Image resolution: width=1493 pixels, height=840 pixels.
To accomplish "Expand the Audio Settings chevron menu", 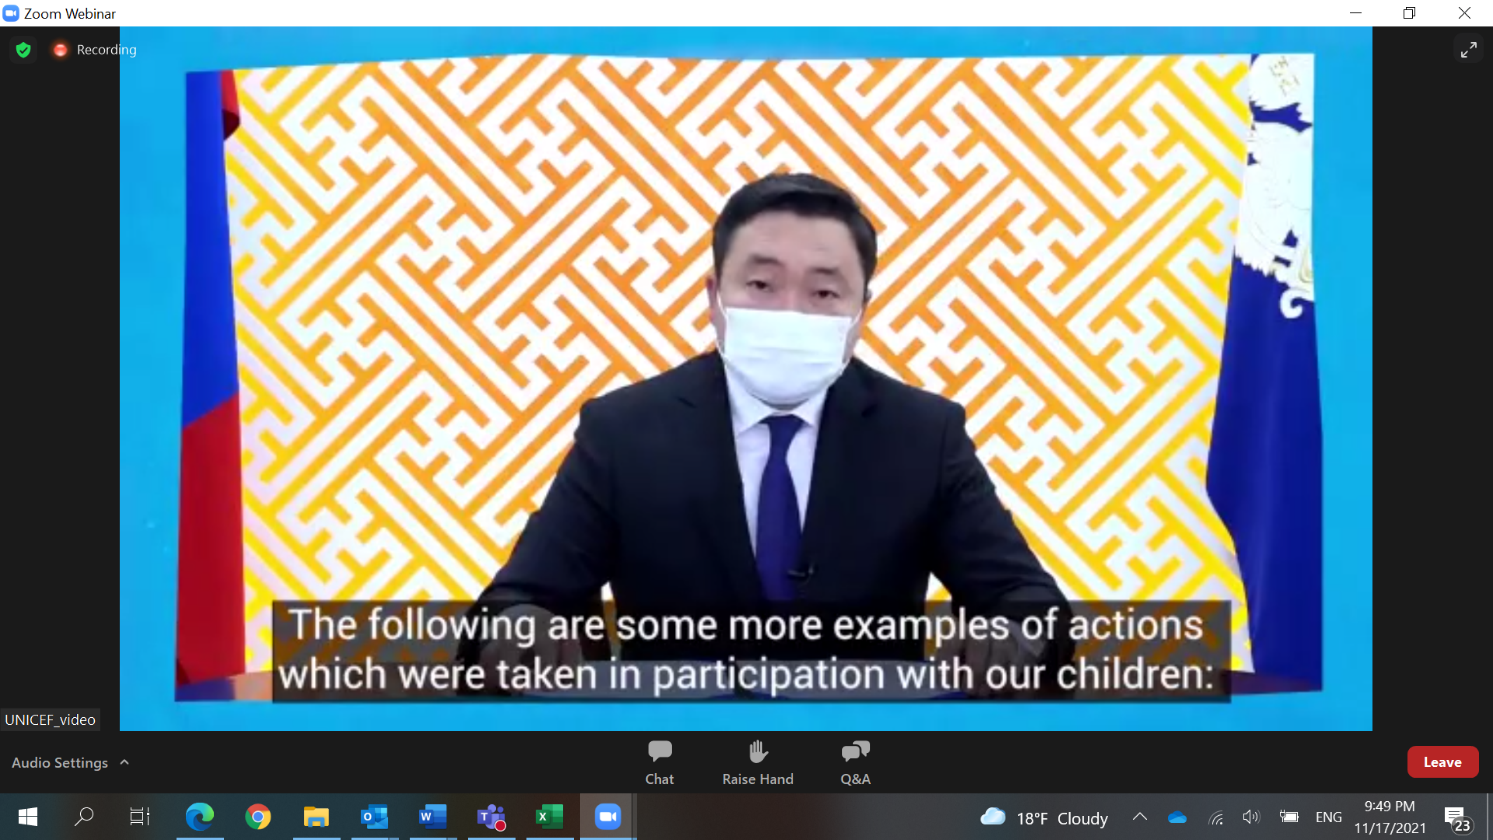I will pyautogui.click(x=125, y=763).
